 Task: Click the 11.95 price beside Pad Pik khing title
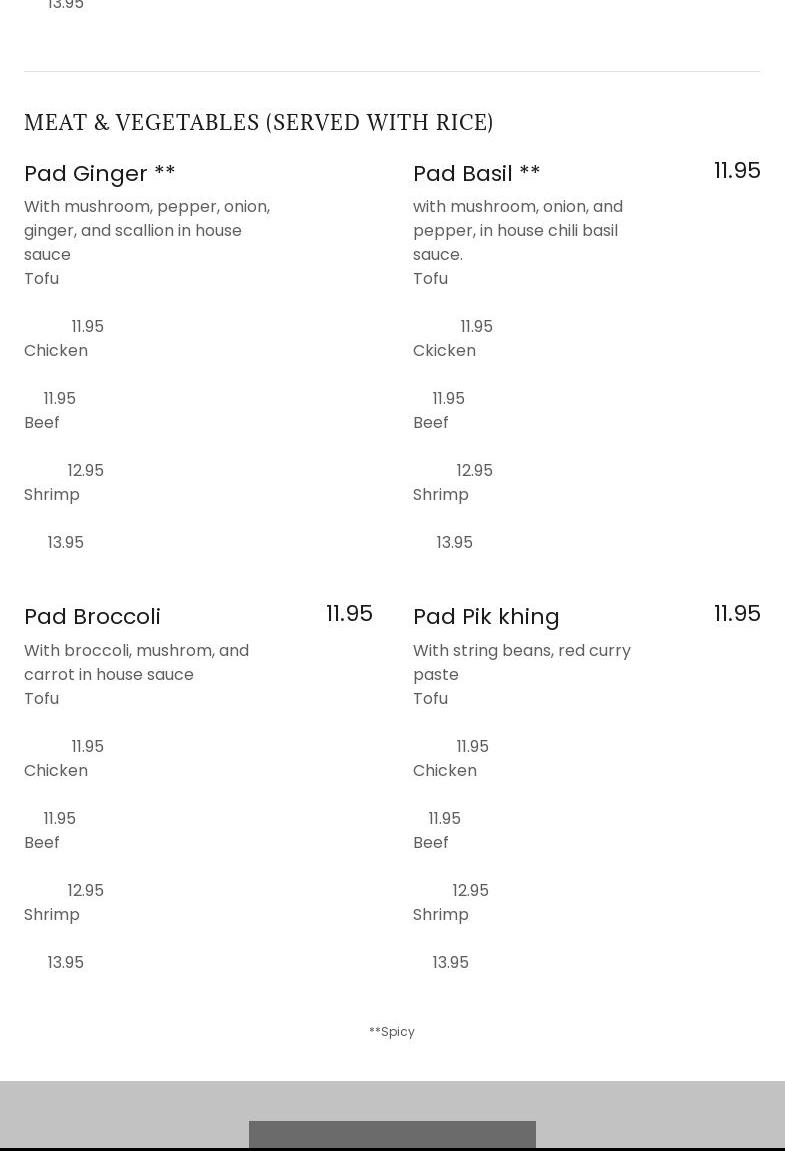click(737, 614)
